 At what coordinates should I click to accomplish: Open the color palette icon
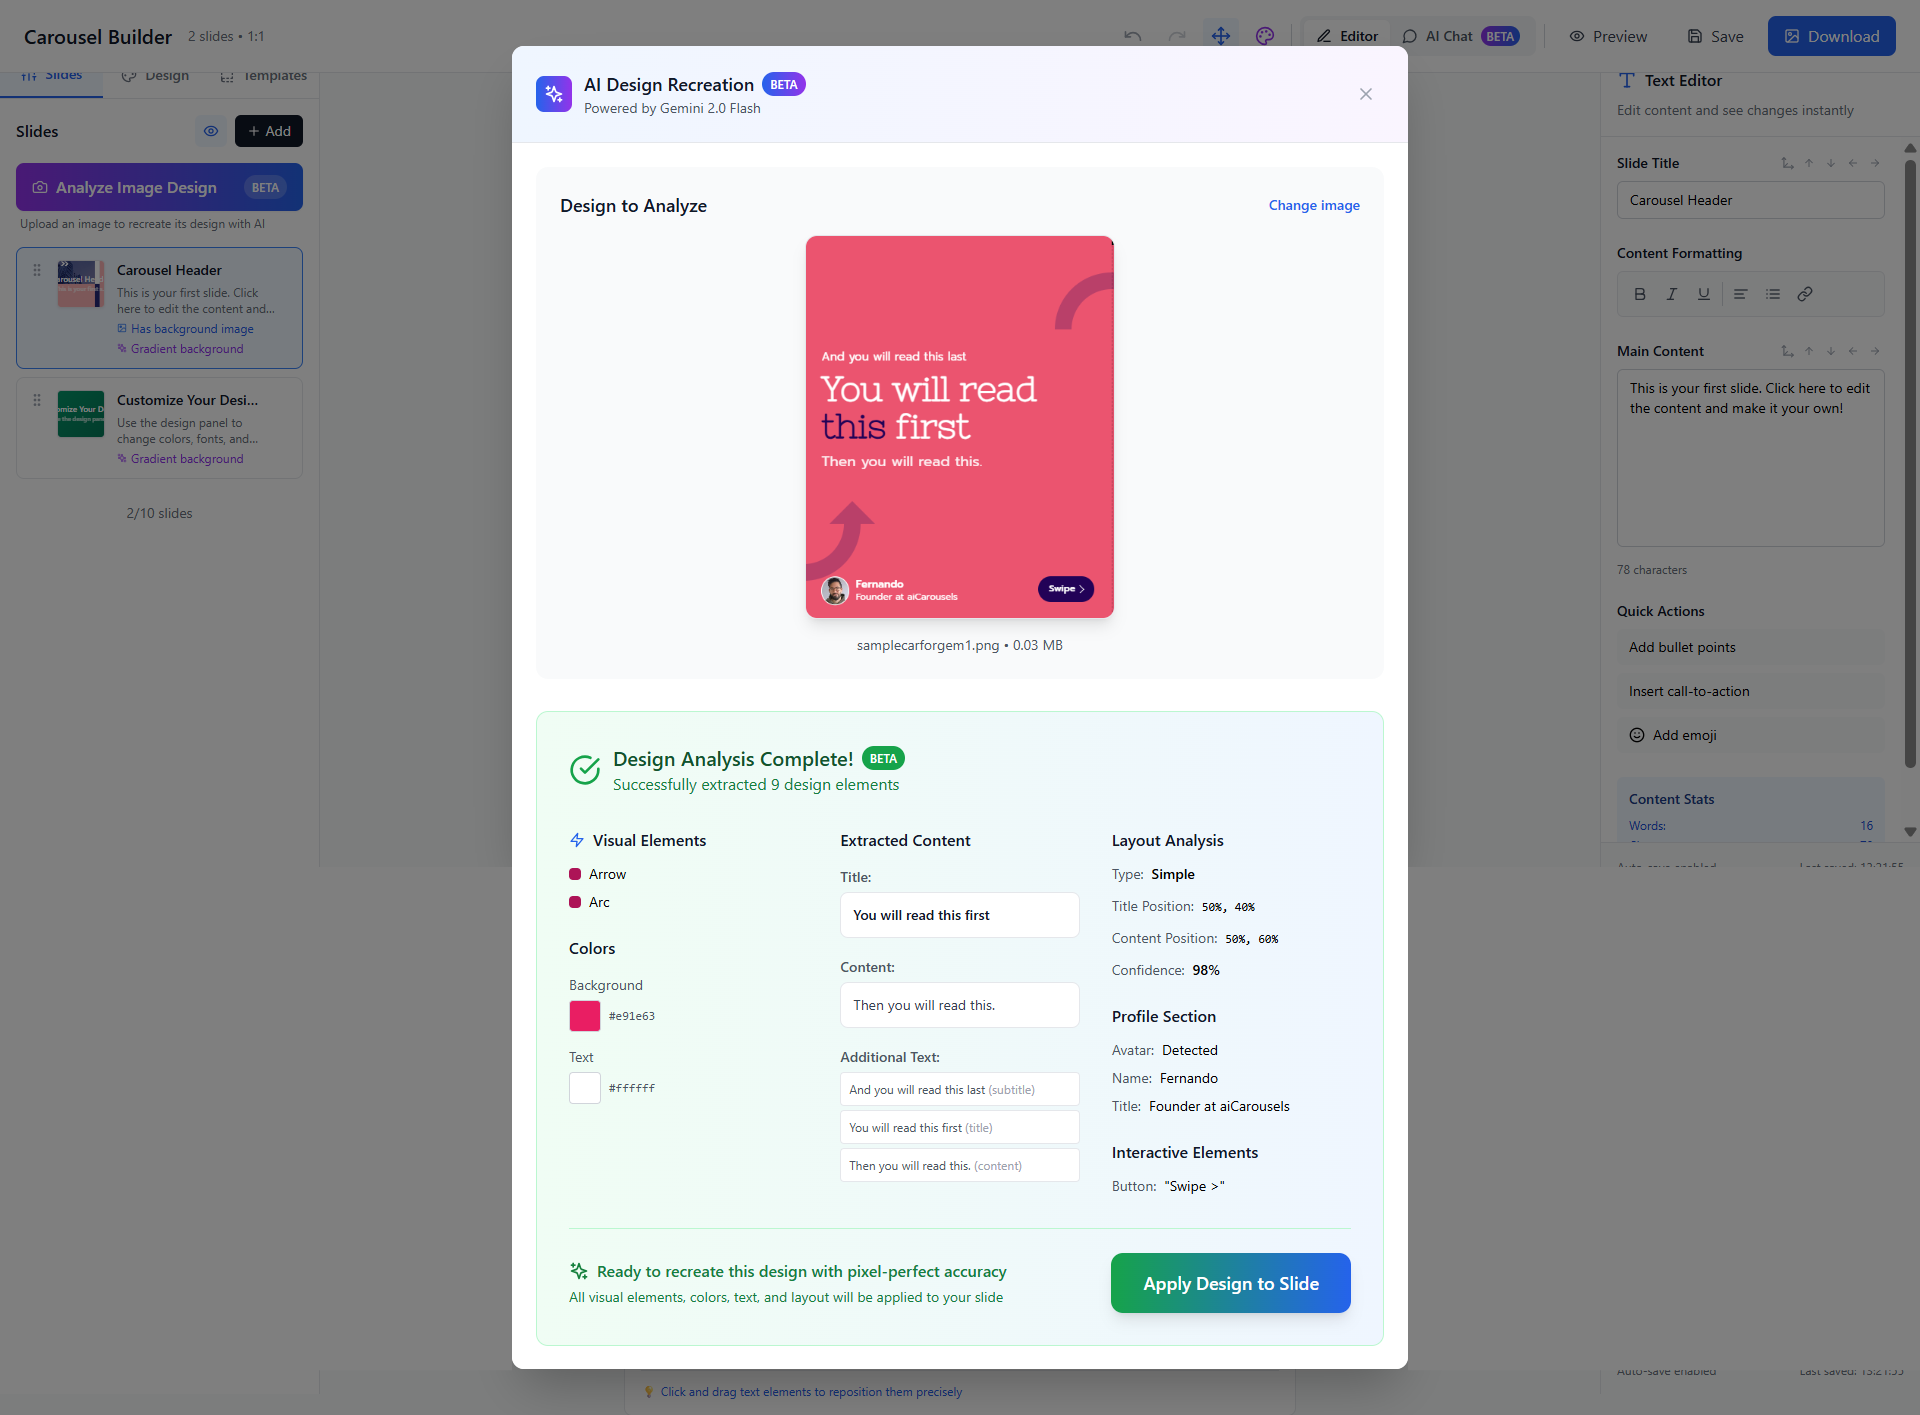coord(1265,36)
